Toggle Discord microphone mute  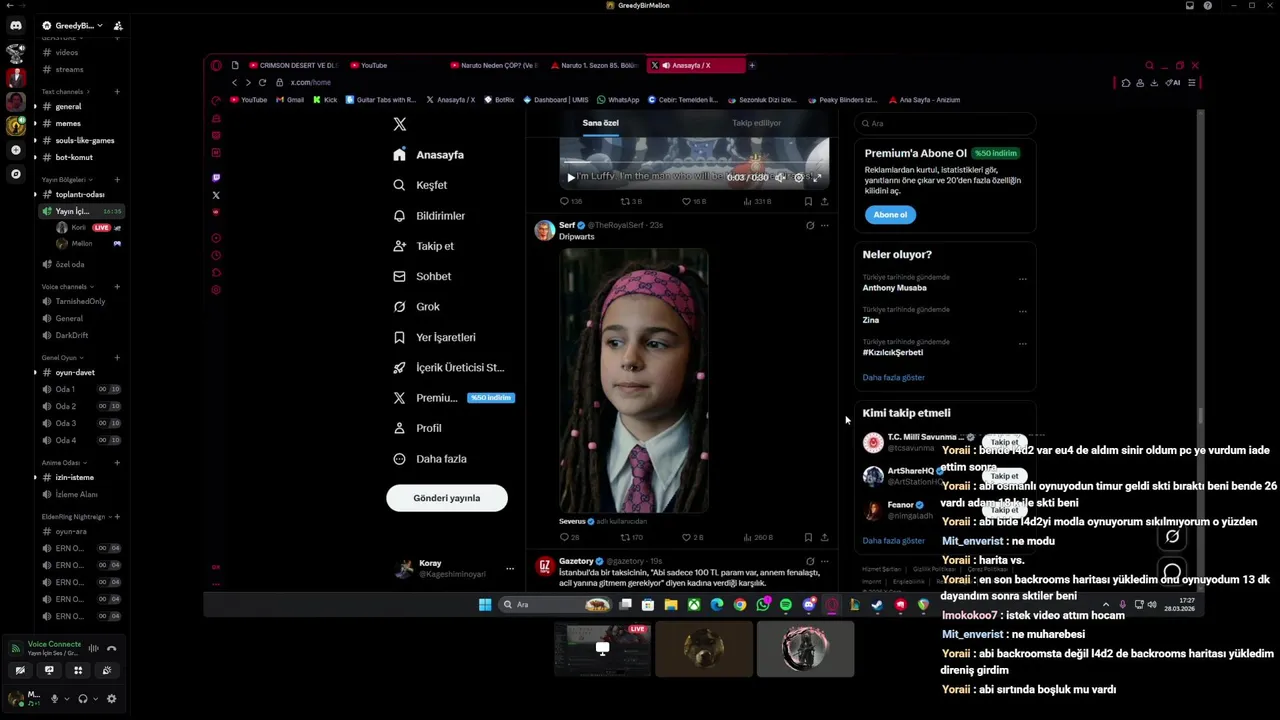[55, 699]
